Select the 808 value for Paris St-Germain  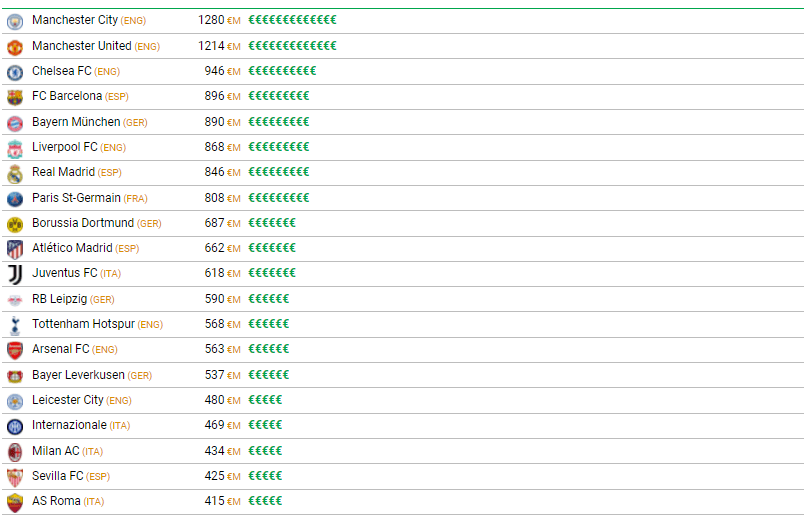[x=214, y=197]
